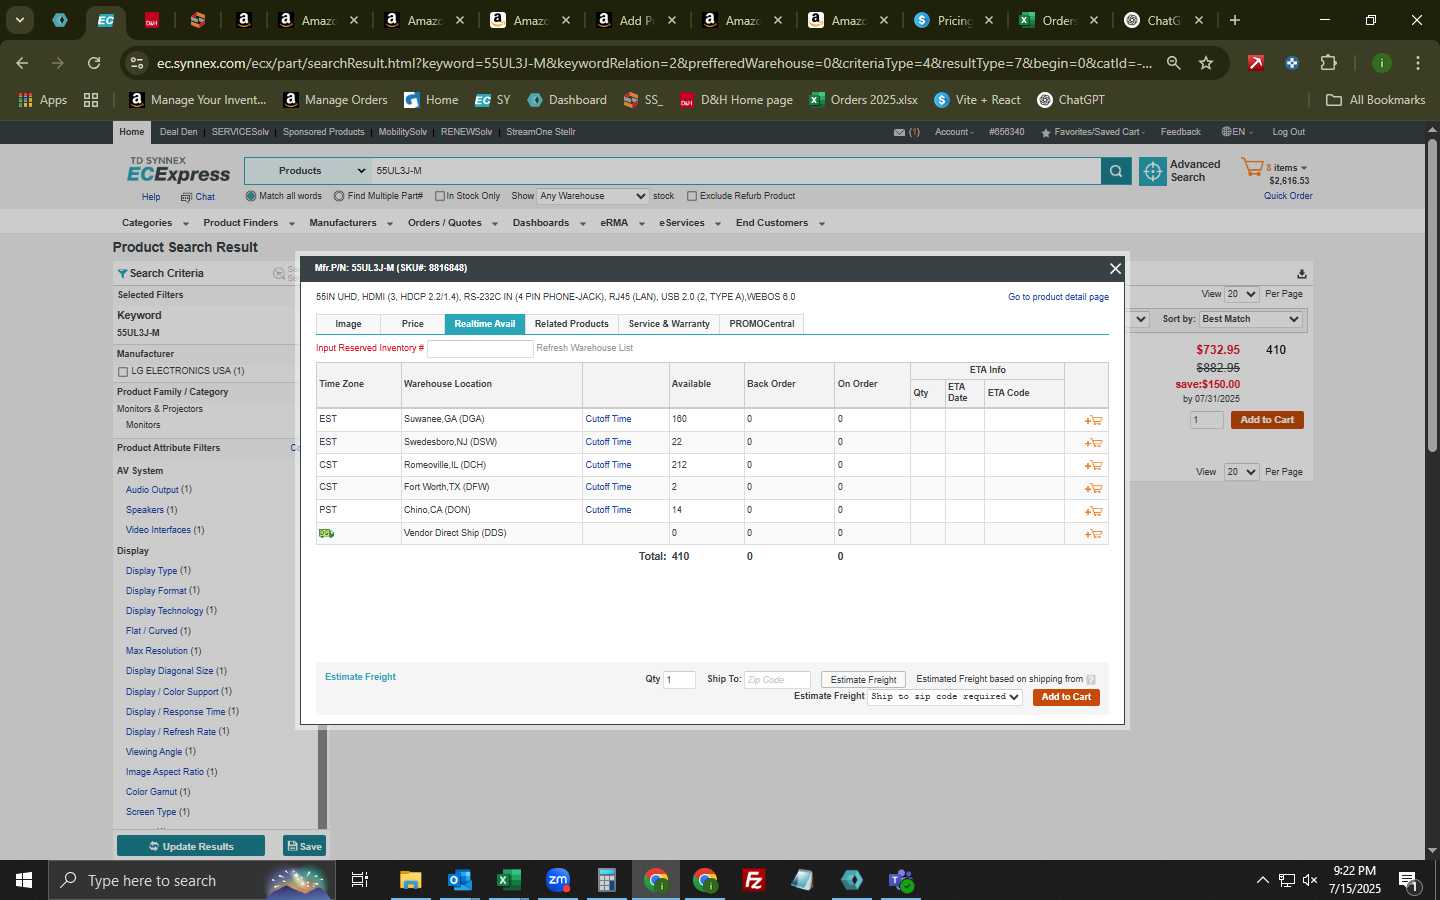Screen dimensions: 1440x900
Task: Add Fort Worth, TX warehouse row to cart
Action: [x=1093, y=488]
